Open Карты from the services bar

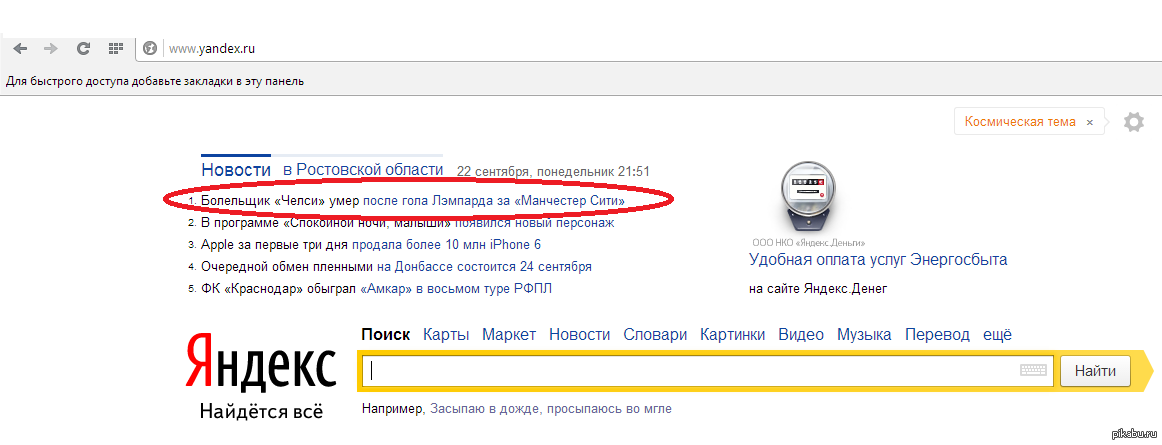446,335
